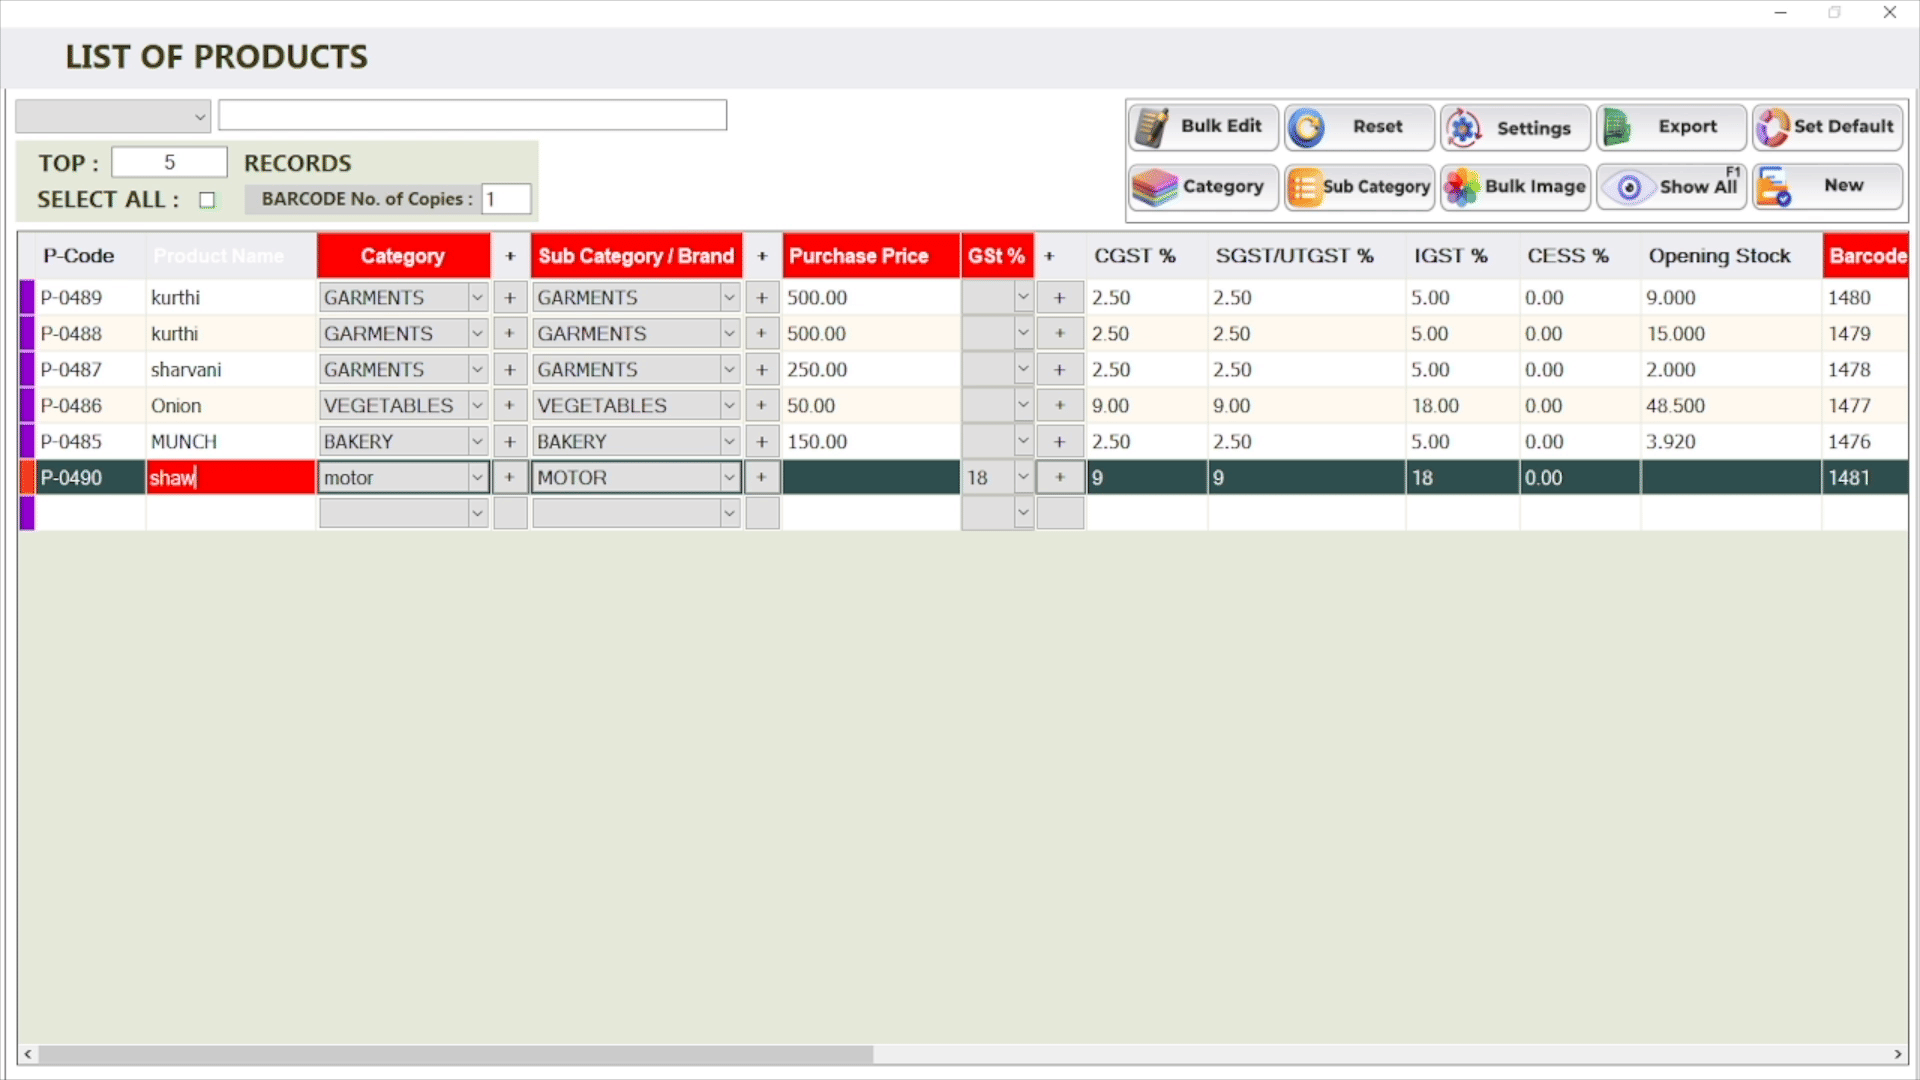Click the Export spreadsheet icon
1920x1080 pixels.
point(1617,127)
